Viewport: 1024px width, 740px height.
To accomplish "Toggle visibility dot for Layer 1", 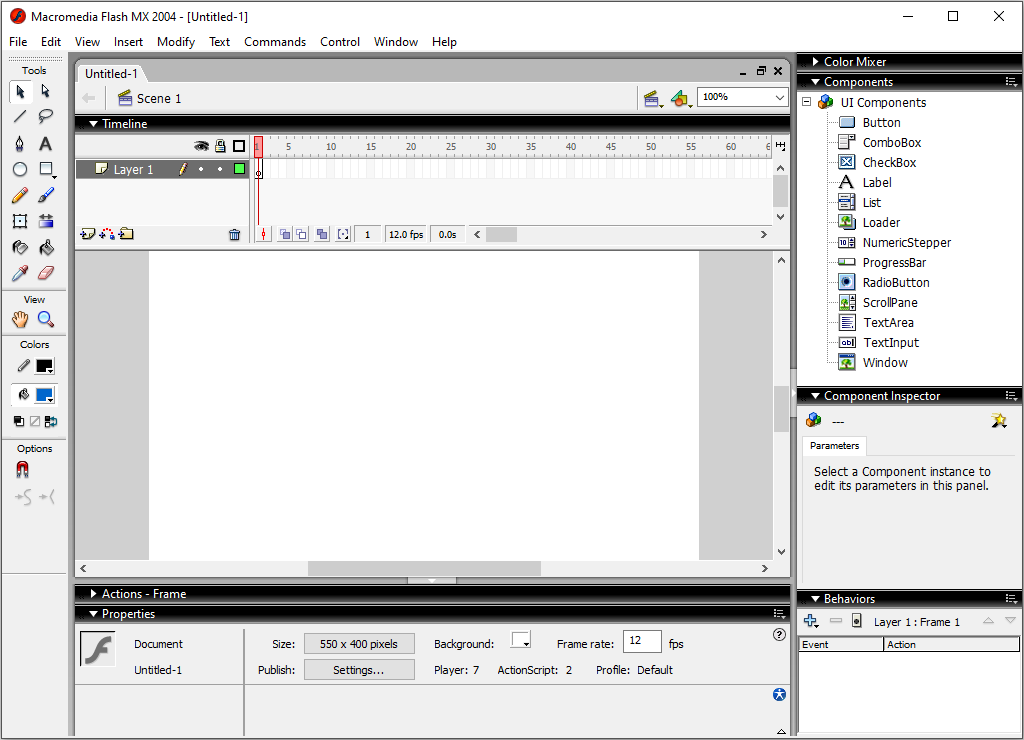I will pos(201,169).
